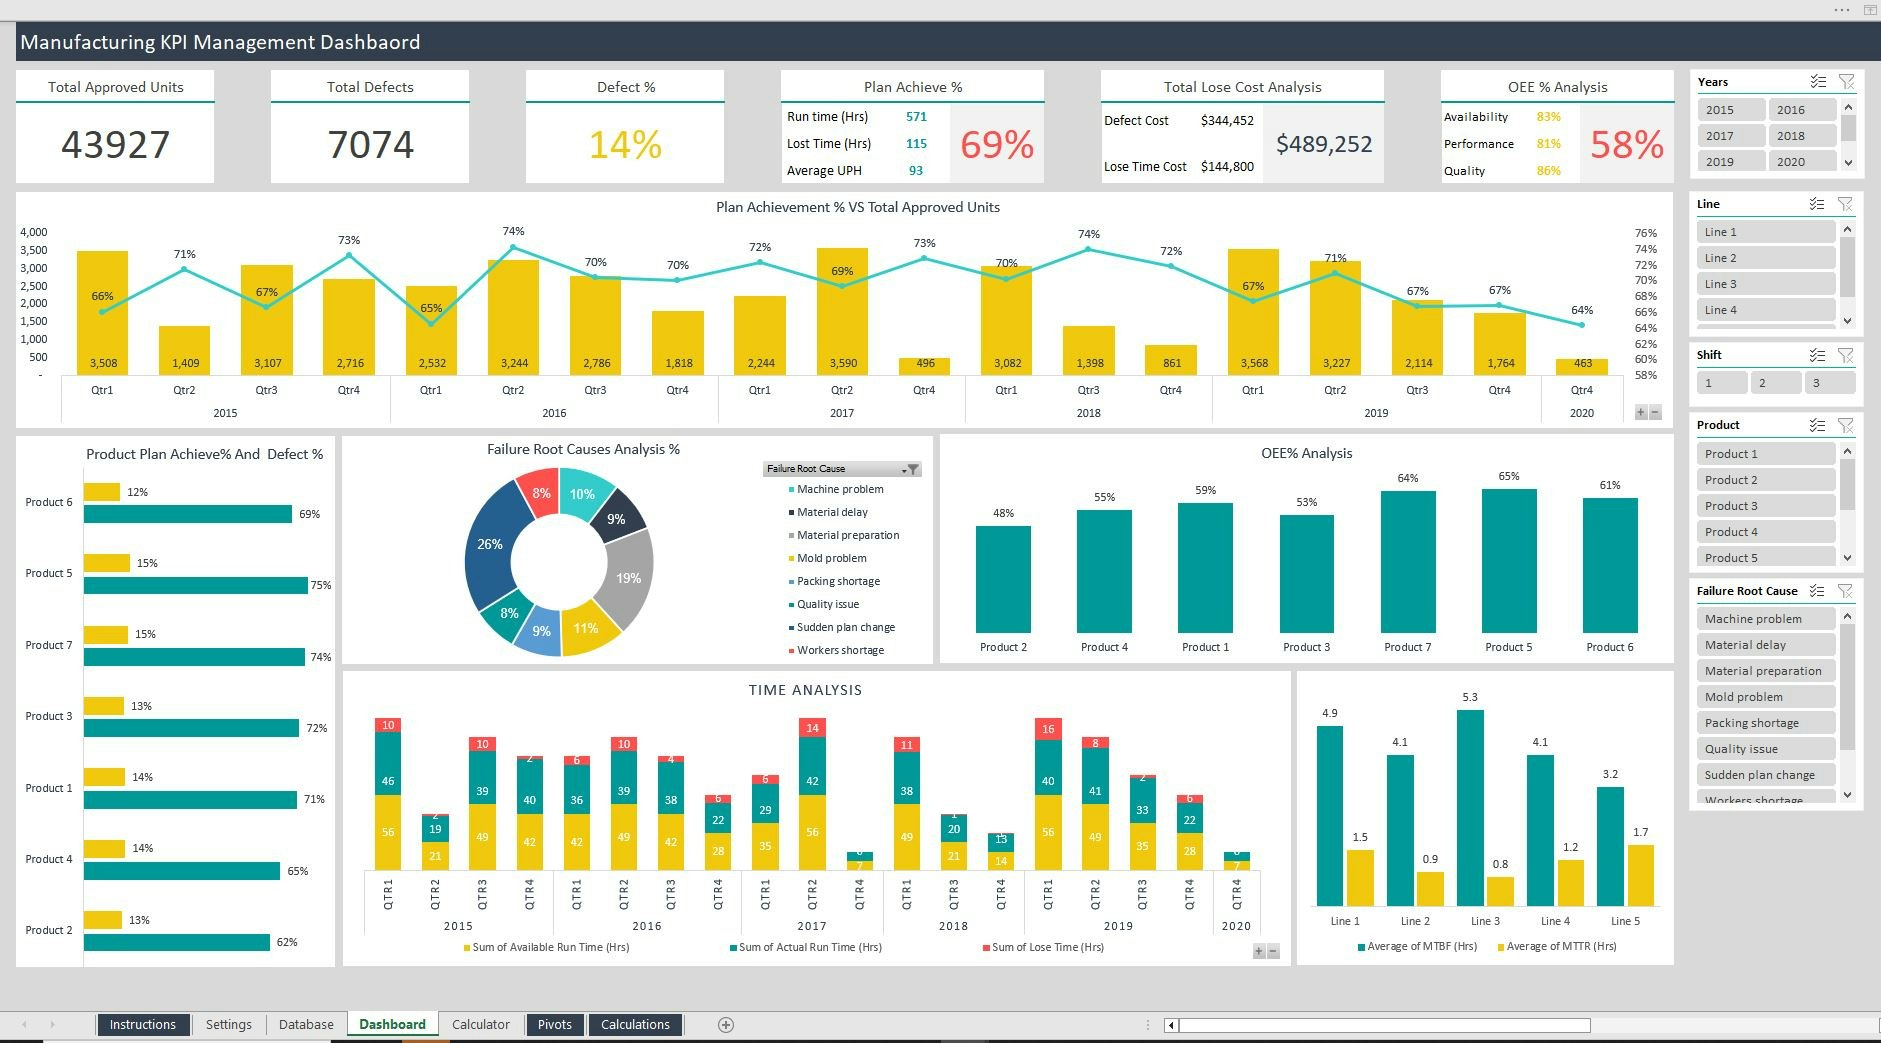Enable multi-select on the Failure Root Cause slicer

click(1818, 590)
